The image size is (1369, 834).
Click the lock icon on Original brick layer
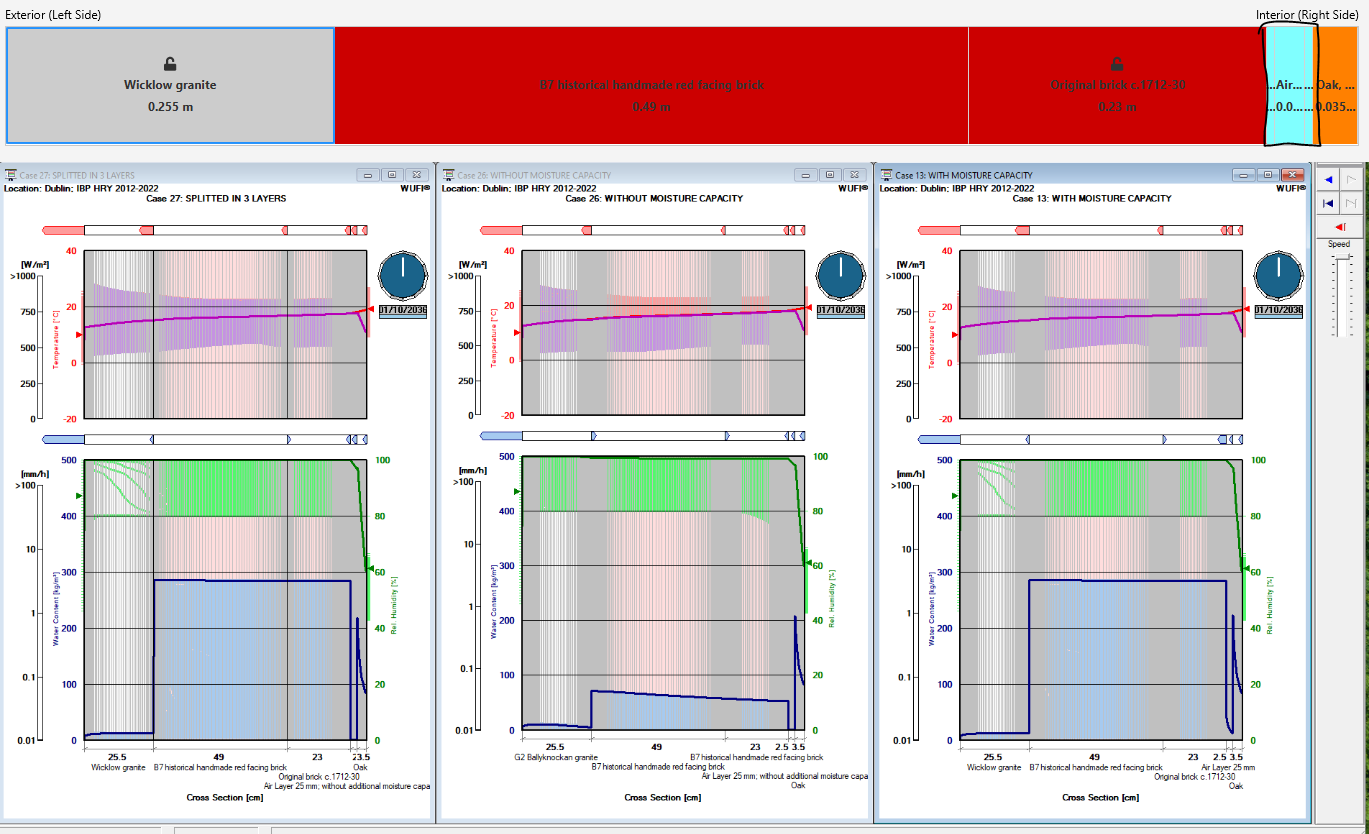pos(1117,64)
